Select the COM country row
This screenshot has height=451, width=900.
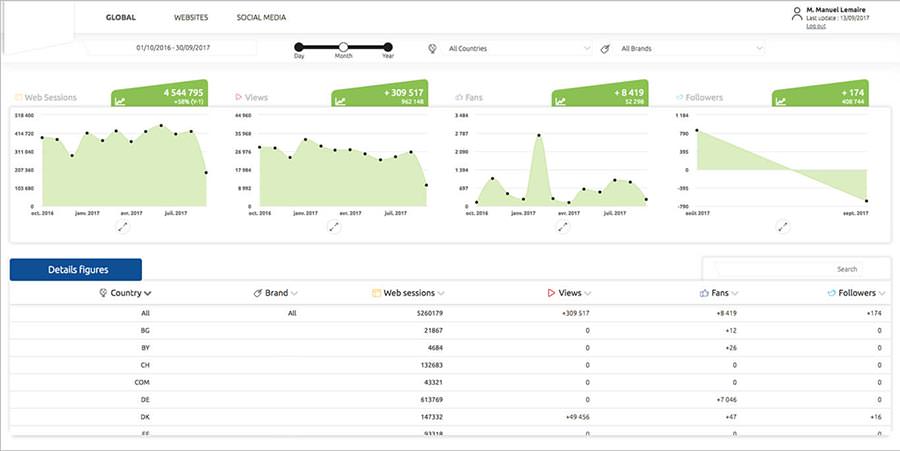[450, 382]
